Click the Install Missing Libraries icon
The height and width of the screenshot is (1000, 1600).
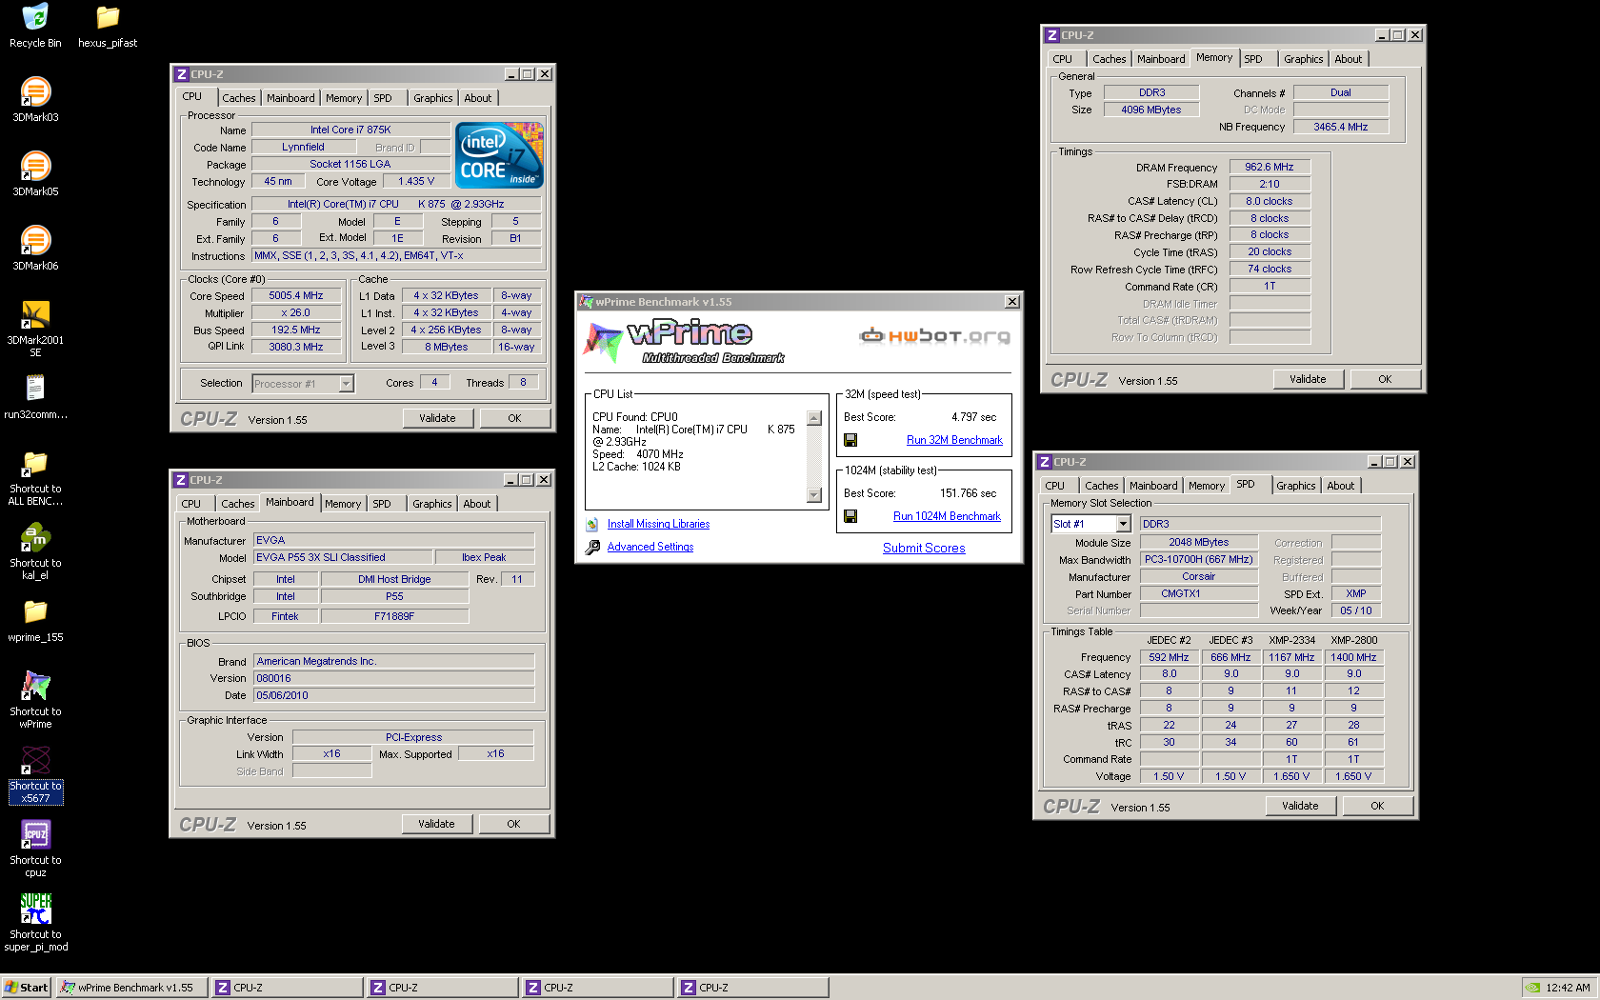point(592,524)
